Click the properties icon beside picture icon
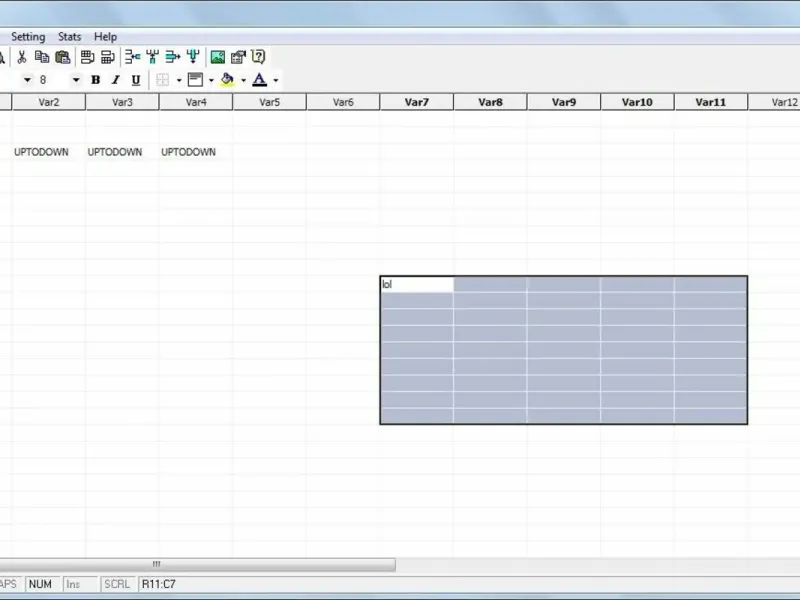 tap(238, 57)
